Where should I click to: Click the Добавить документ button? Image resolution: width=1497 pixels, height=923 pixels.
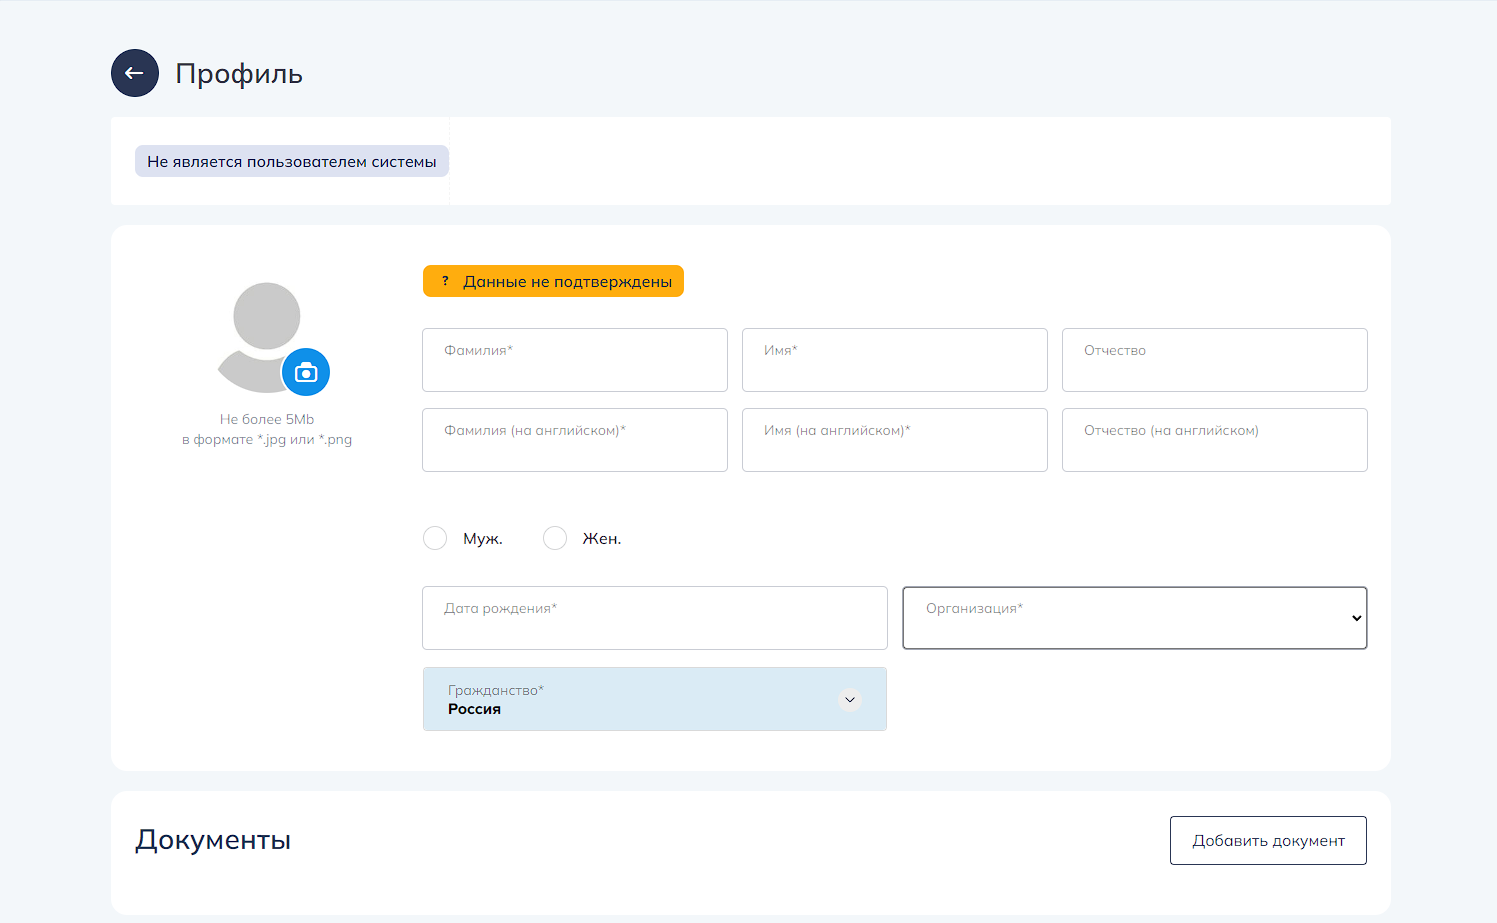[1268, 841]
